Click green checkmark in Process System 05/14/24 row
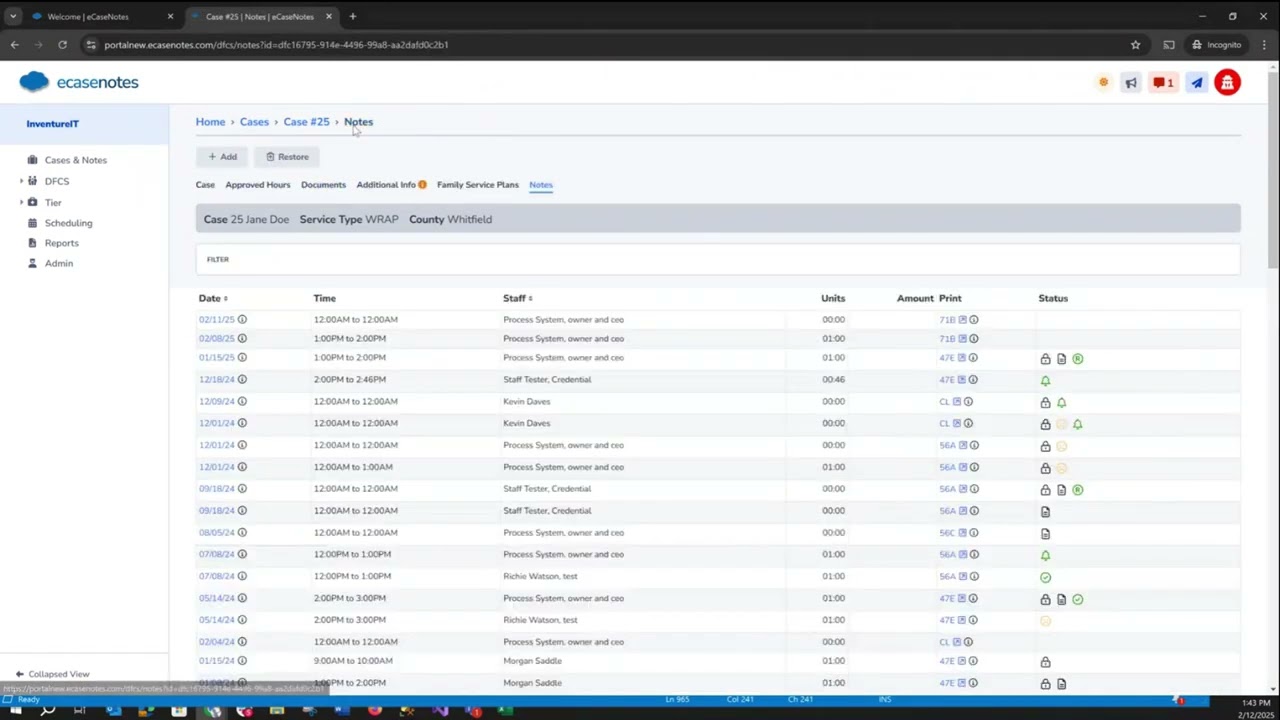This screenshot has height=720, width=1280. (x=1077, y=600)
